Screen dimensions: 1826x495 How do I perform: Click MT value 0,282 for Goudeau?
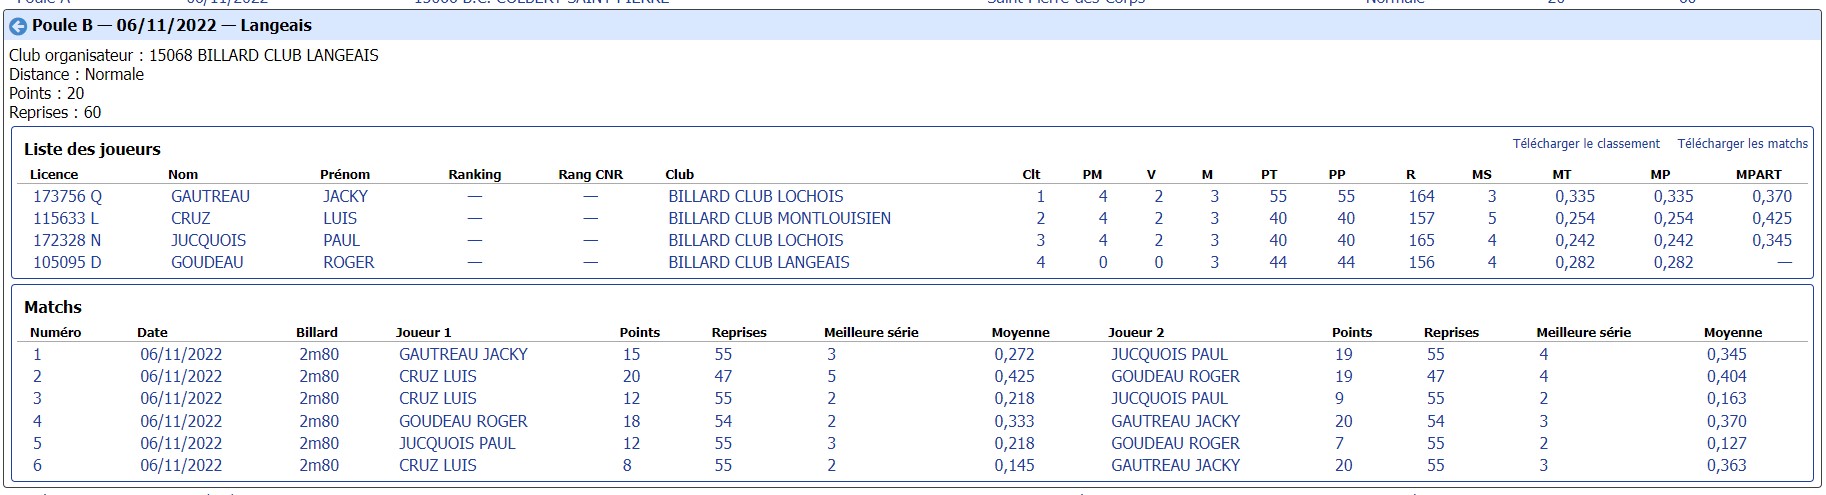(1574, 263)
